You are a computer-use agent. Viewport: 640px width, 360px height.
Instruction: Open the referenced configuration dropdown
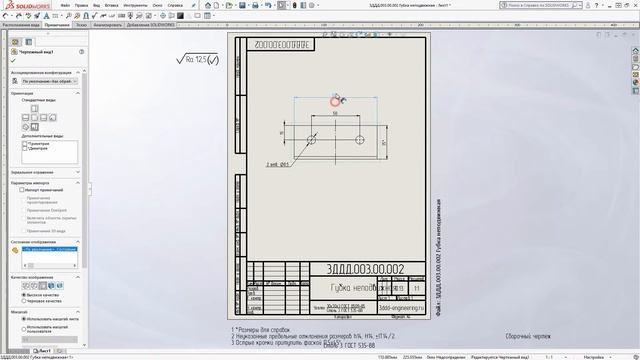tap(49, 81)
